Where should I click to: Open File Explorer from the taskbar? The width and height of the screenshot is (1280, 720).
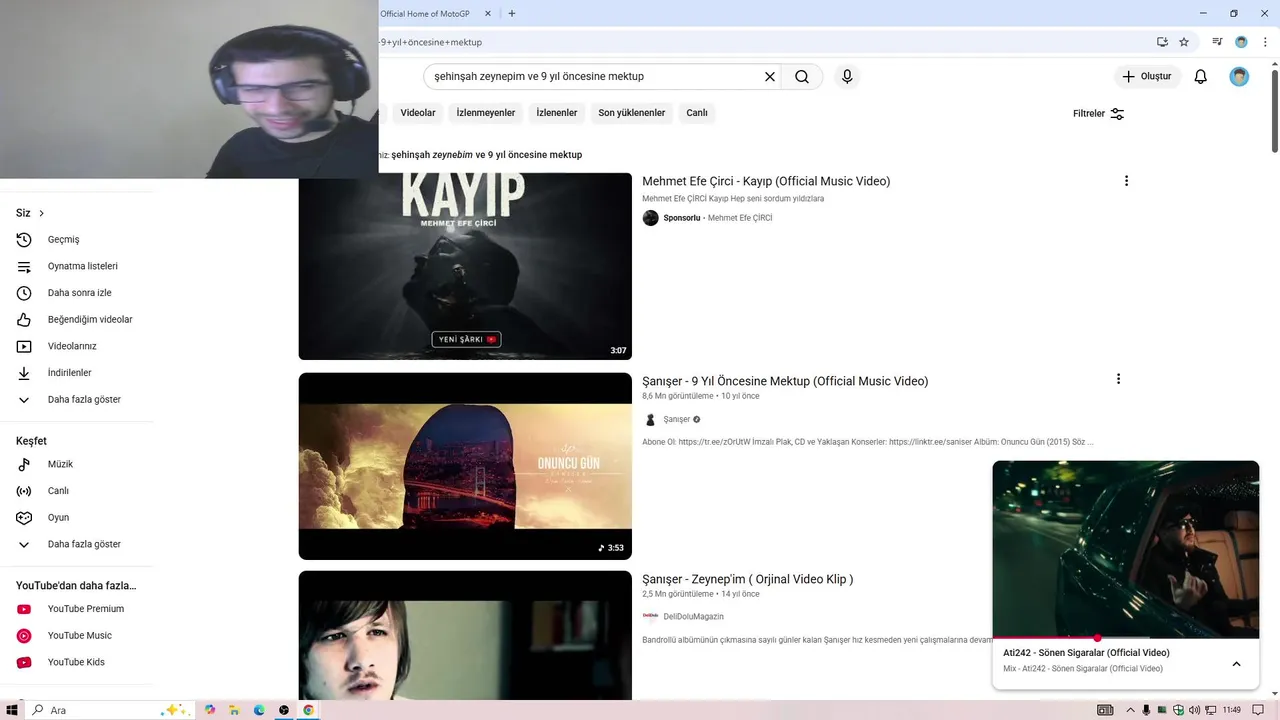pyautogui.click(x=234, y=710)
